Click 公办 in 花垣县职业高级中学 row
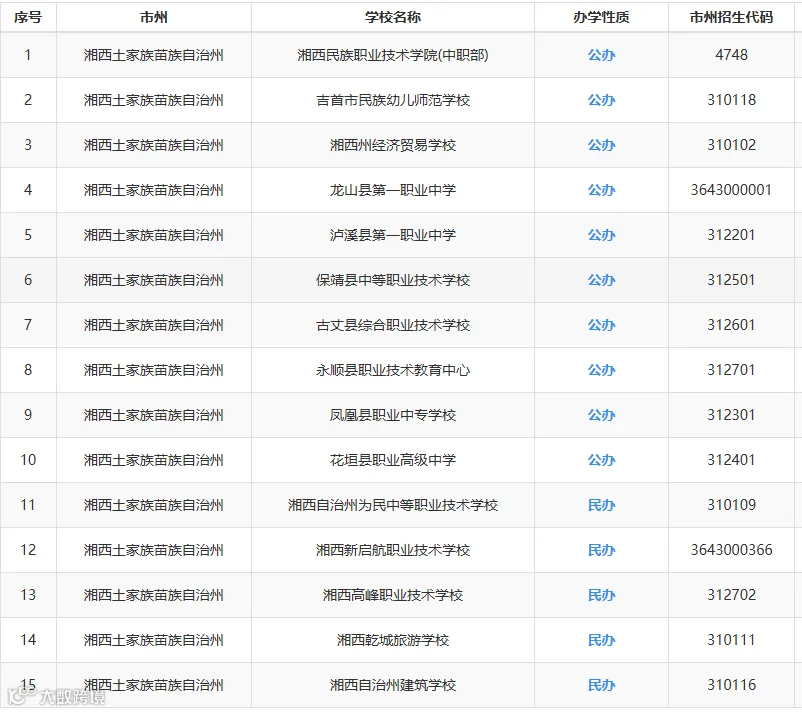The height and width of the screenshot is (712, 802). (602, 460)
